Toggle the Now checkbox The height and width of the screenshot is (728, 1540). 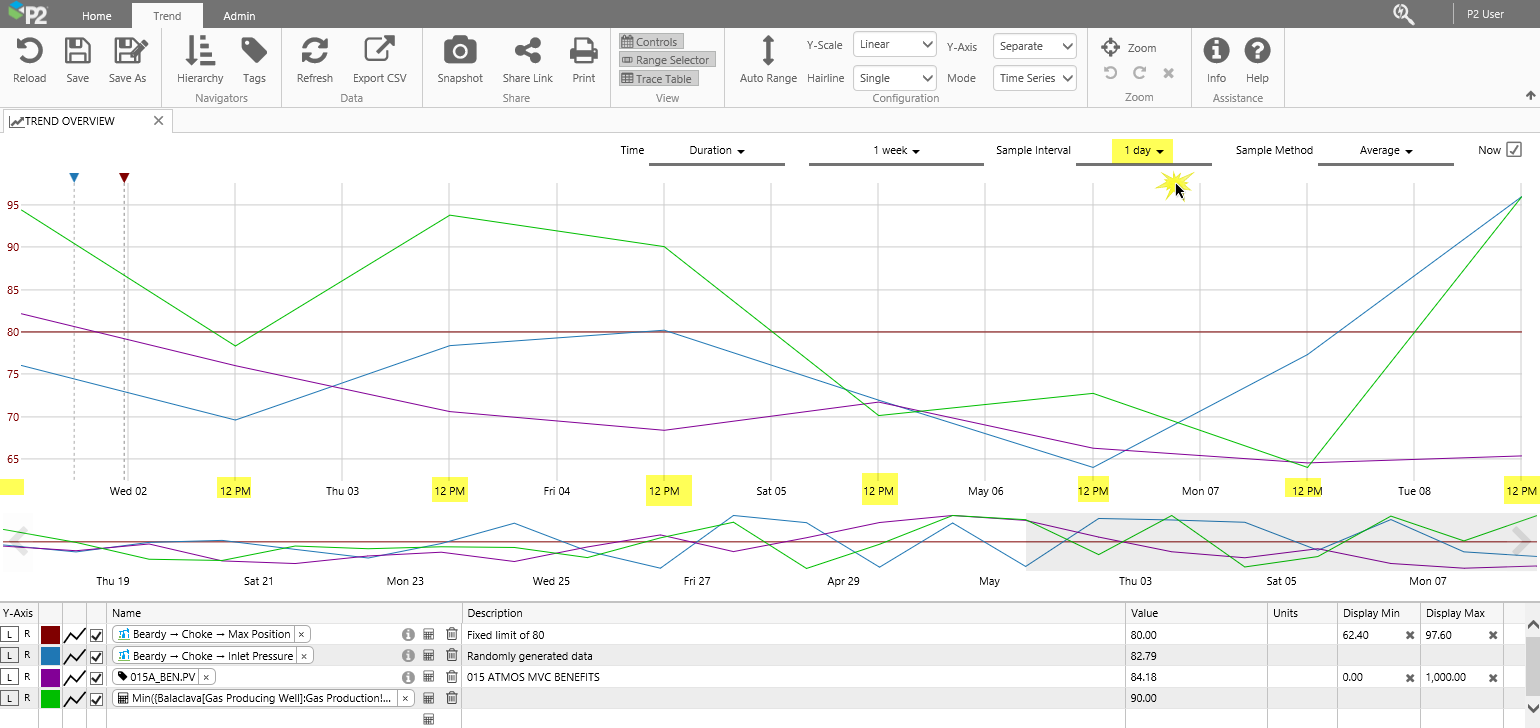1514,150
